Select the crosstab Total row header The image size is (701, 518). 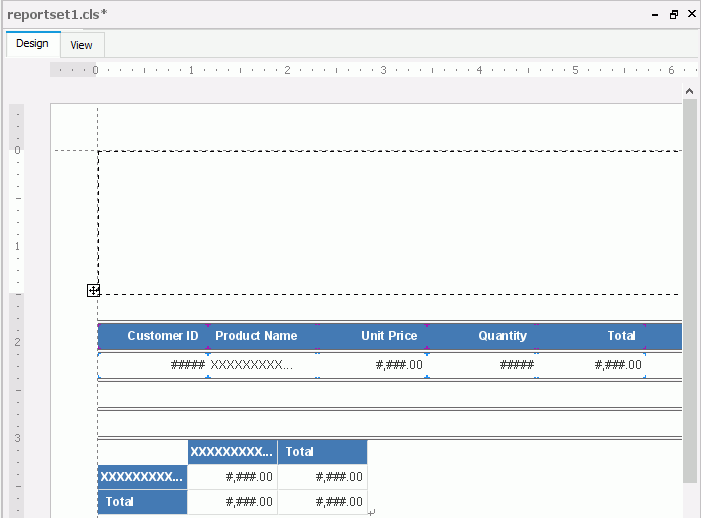(142, 502)
